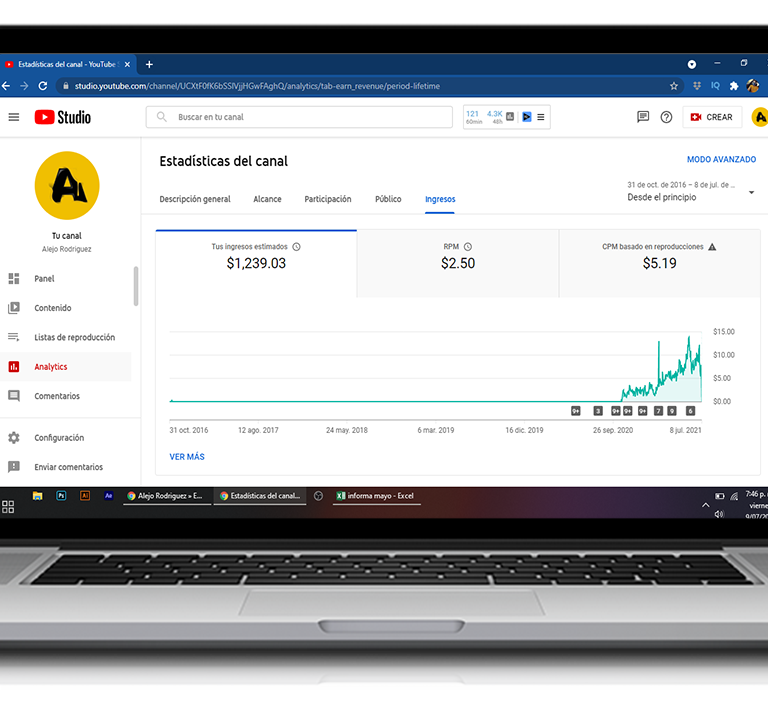Image resolution: width=768 pixels, height=720 pixels.
Task: Switch to 'Alejo Rodriguez » E...' Chrome window
Action: point(167,496)
